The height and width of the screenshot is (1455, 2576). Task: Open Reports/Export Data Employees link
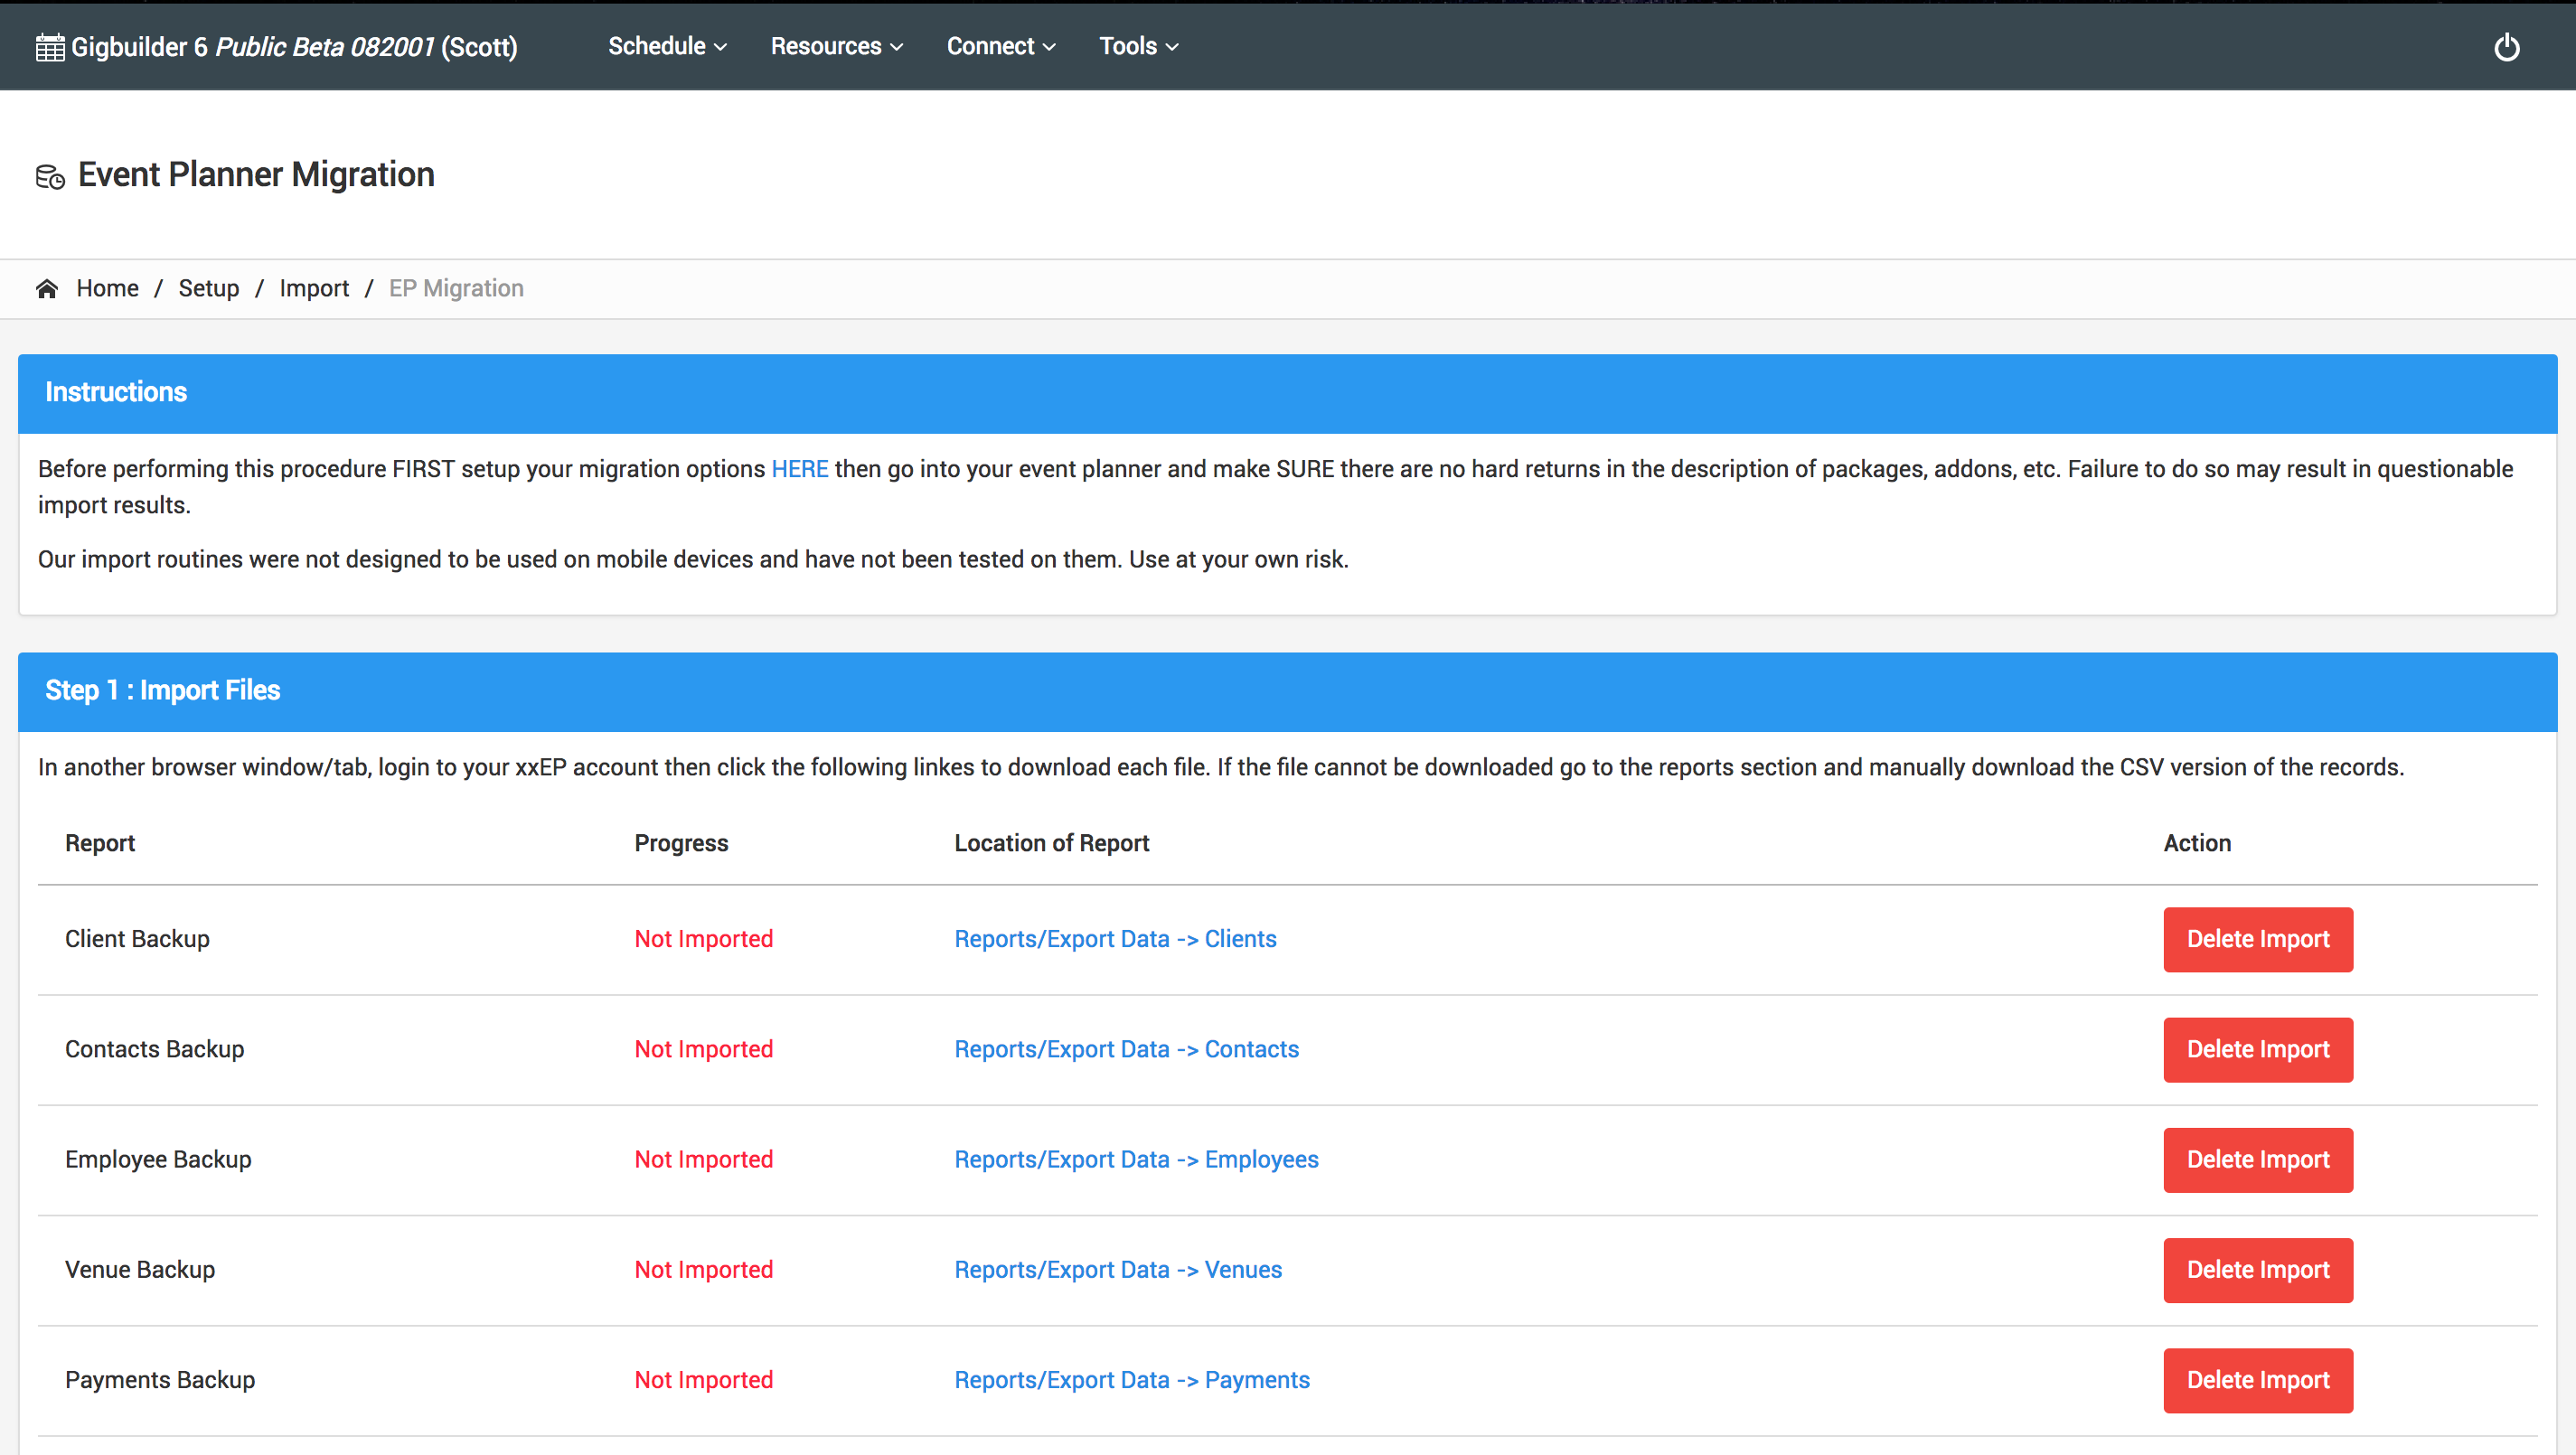point(1136,1159)
